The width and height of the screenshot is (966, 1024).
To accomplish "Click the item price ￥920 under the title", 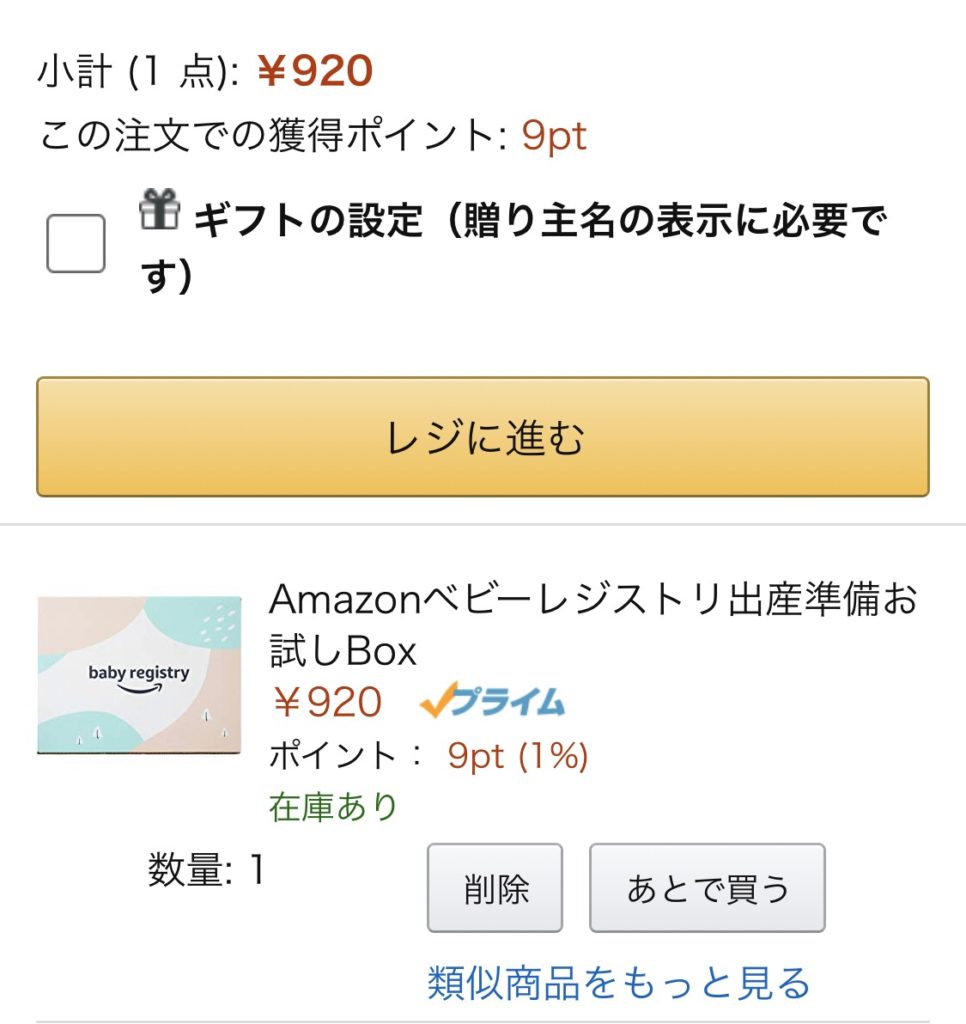I will (x=327, y=703).
